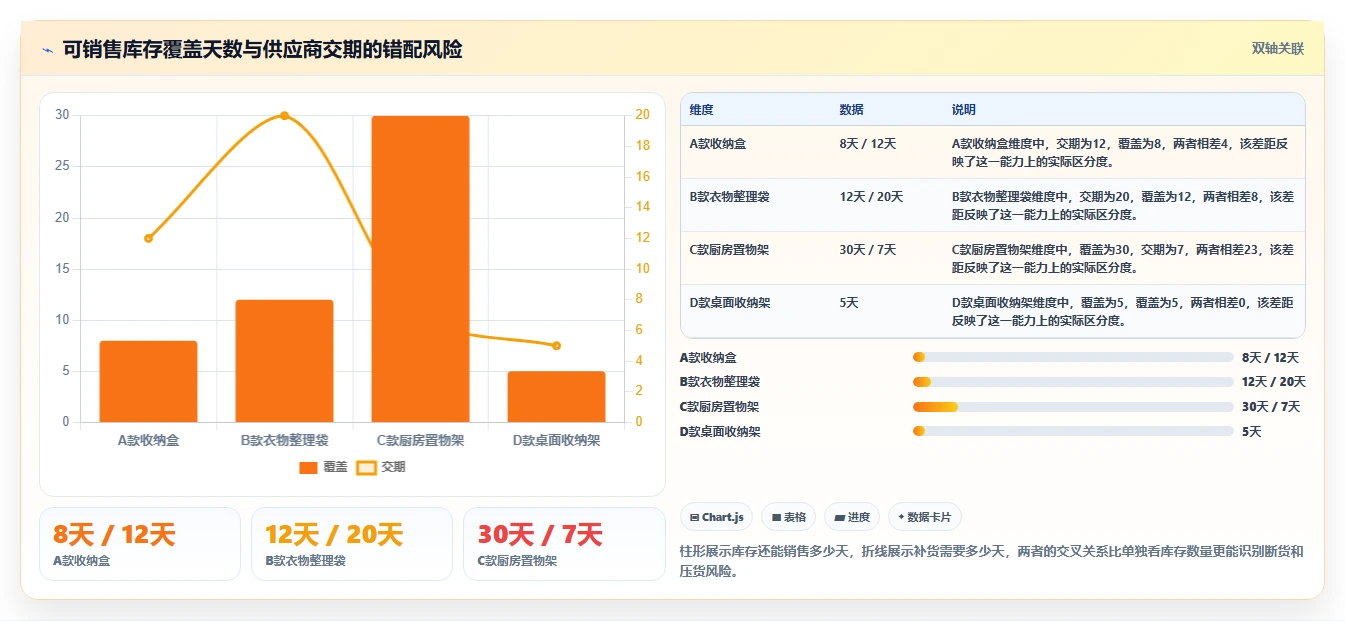Image resolution: width=1345 pixels, height=621 pixels.
Task: Click the line point at value 20
Action: pyautogui.click(x=284, y=115)
